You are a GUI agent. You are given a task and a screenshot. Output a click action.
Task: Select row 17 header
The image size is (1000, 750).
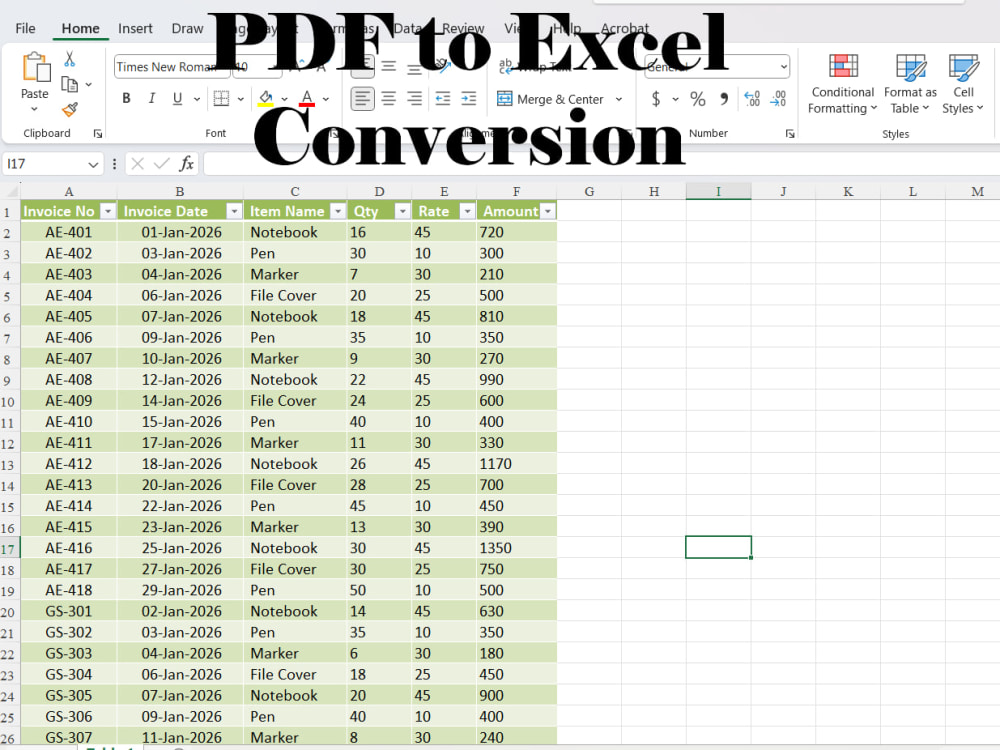(x=9, y=548)
